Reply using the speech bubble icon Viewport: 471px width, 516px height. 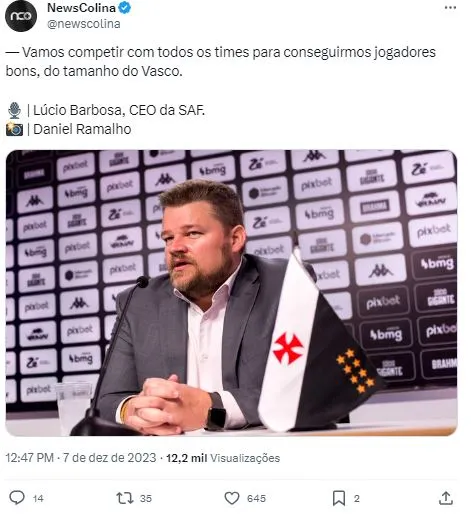(17, 498)
